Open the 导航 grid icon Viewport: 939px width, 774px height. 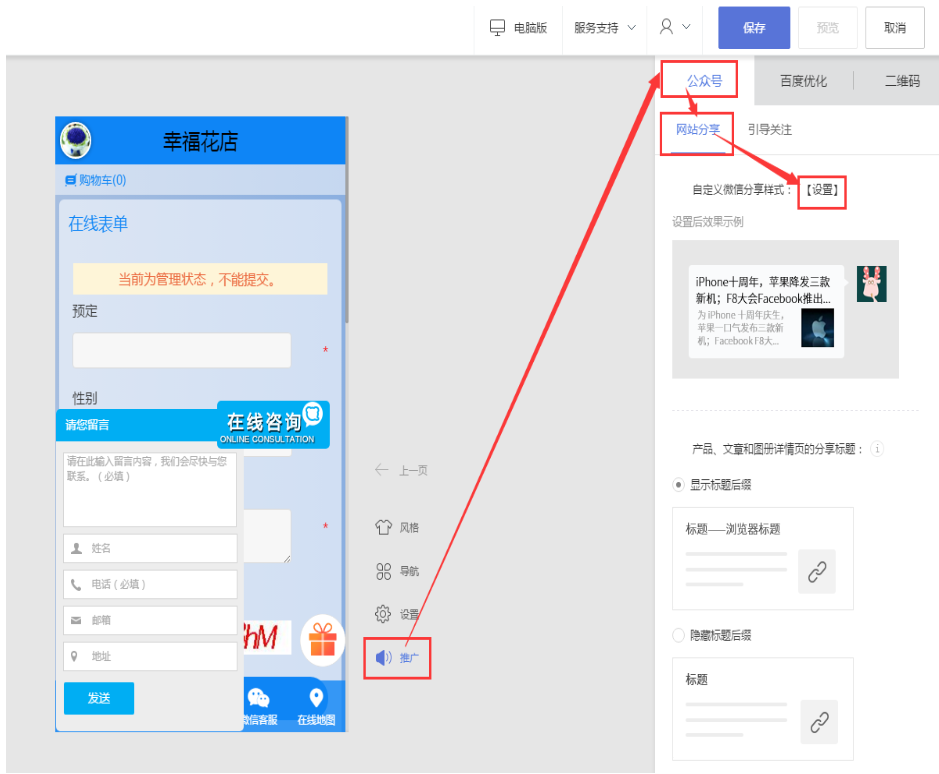point(383,571)
